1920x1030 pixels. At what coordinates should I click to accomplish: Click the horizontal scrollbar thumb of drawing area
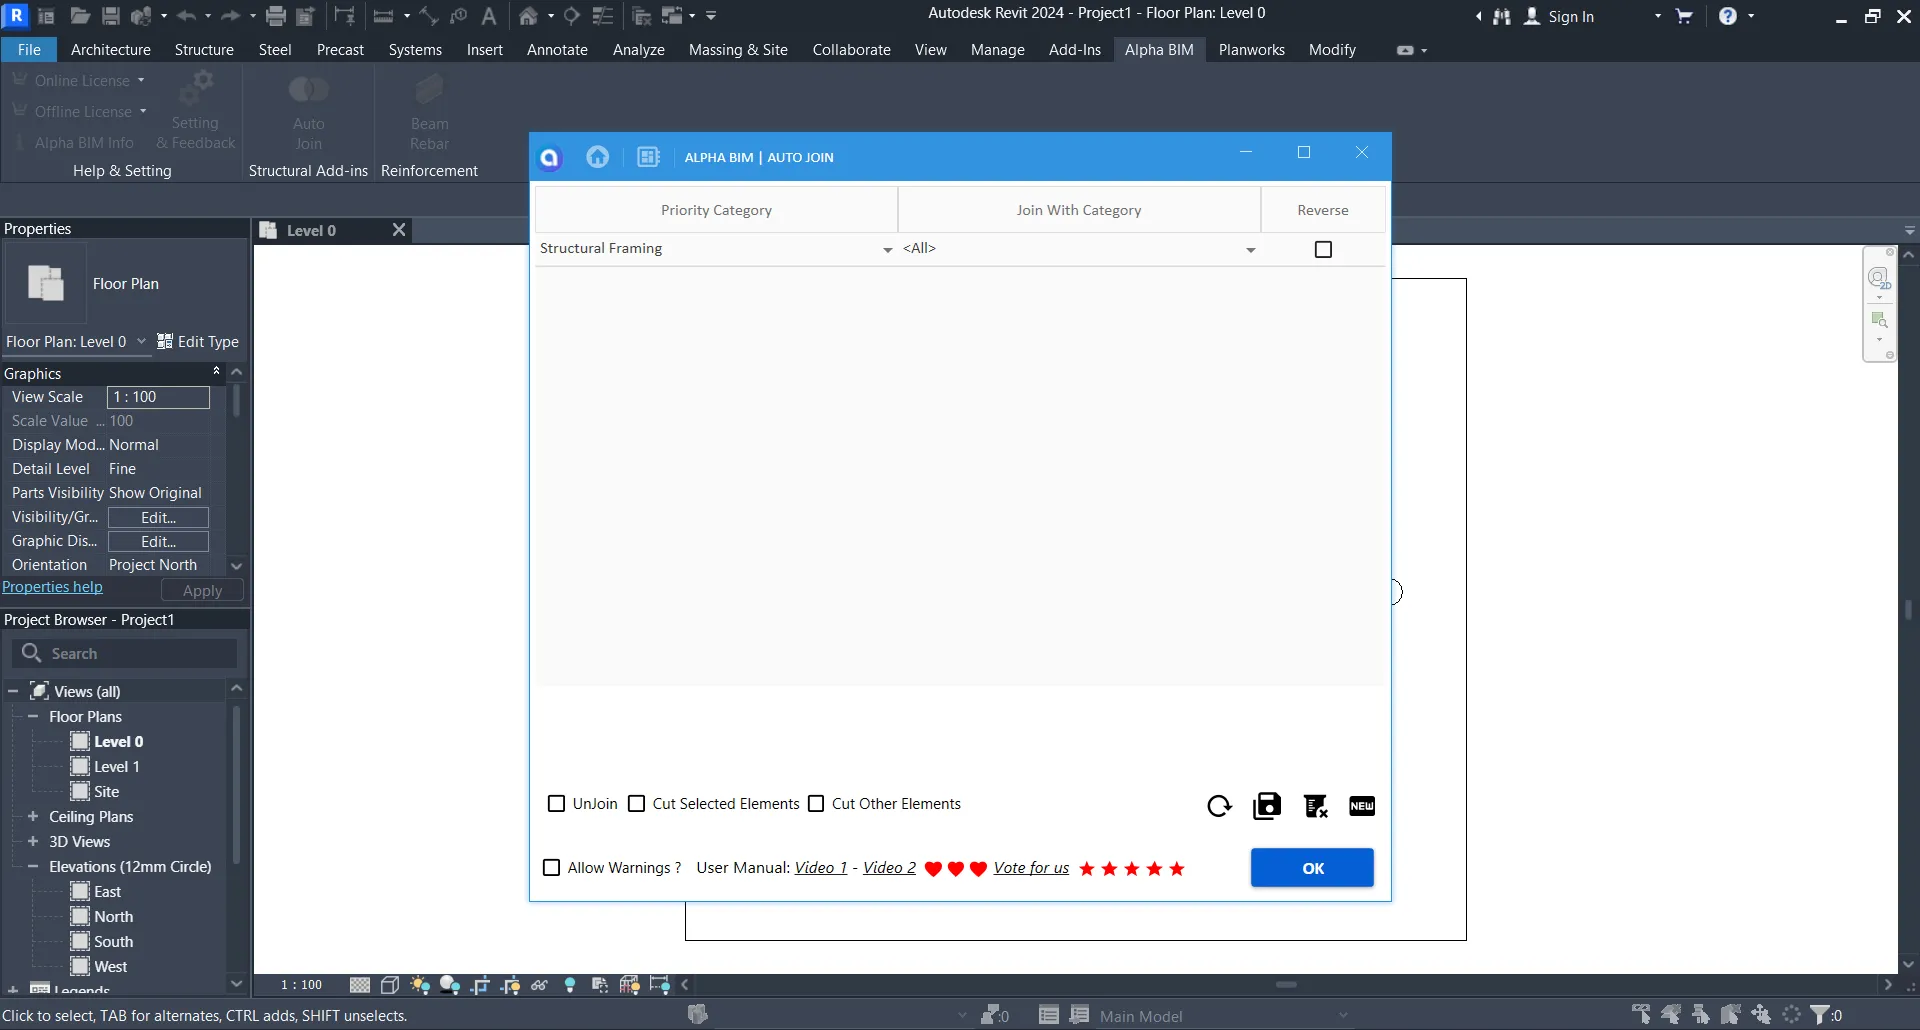pos(1286,985)
